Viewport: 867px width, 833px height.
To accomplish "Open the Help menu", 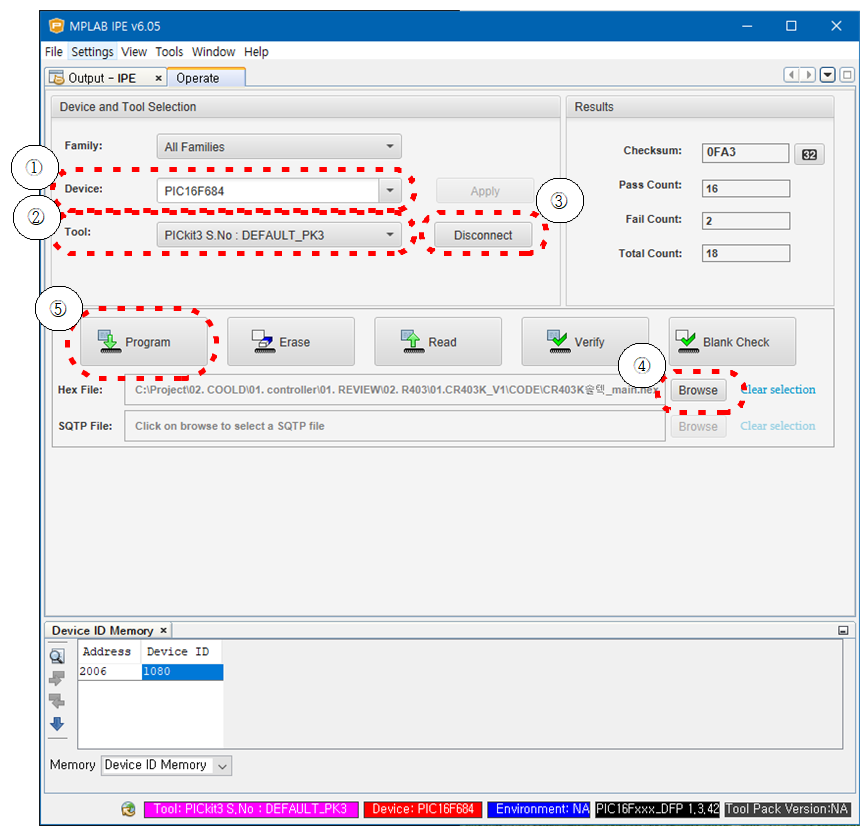I will 256,52.
